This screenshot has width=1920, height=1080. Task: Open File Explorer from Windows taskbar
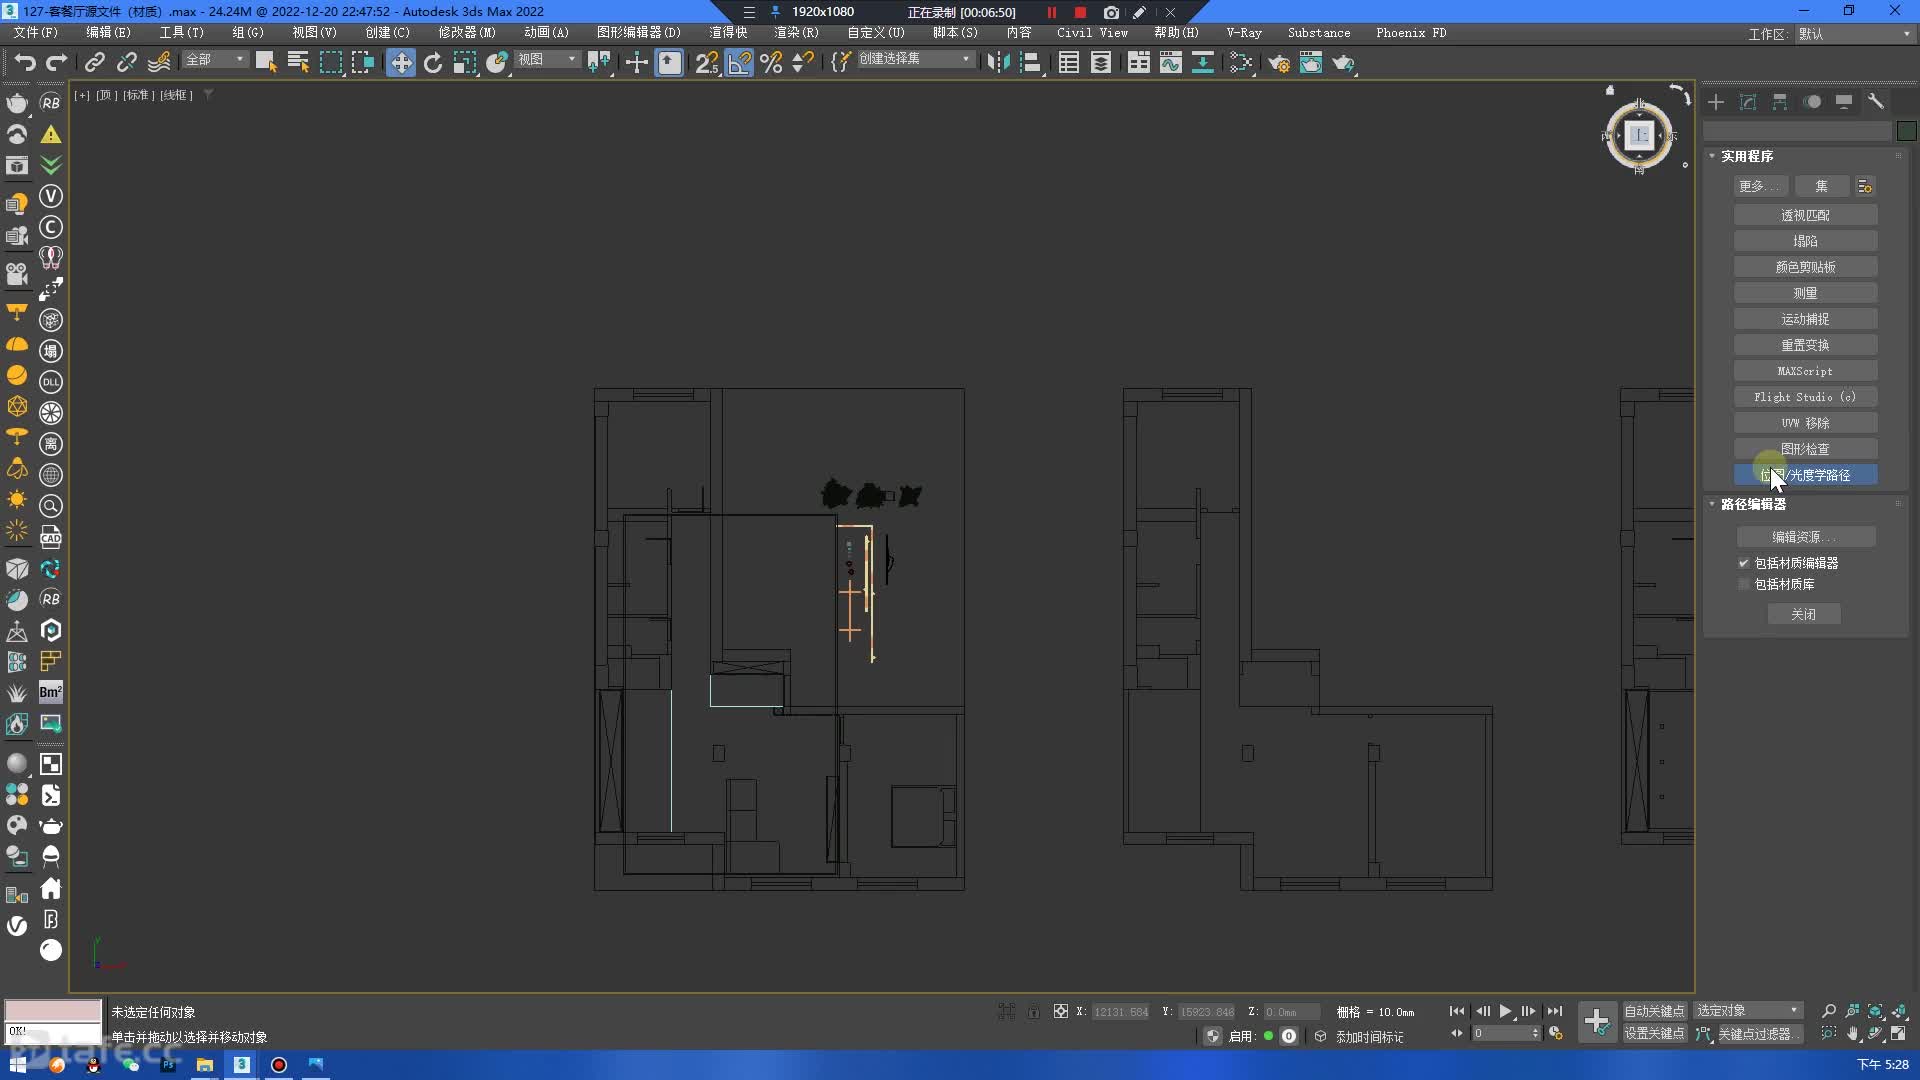(x=204, y=1065)
